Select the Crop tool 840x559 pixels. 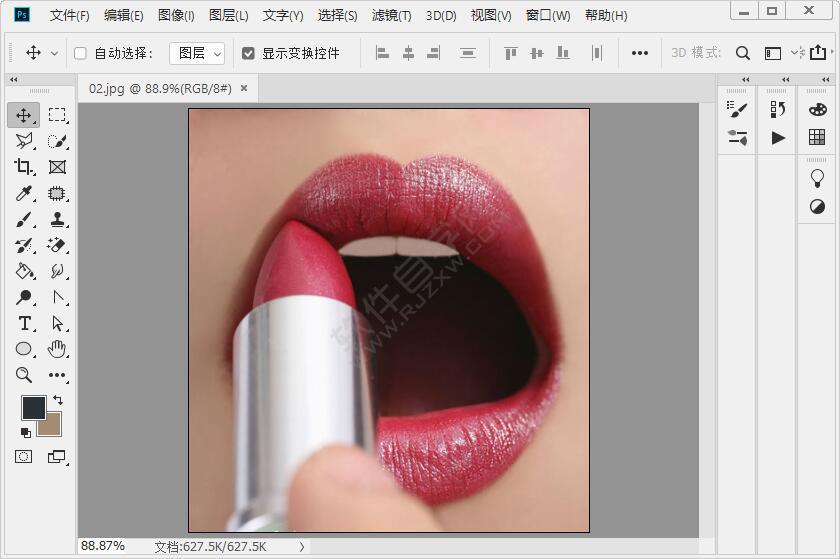click(24, 167)
